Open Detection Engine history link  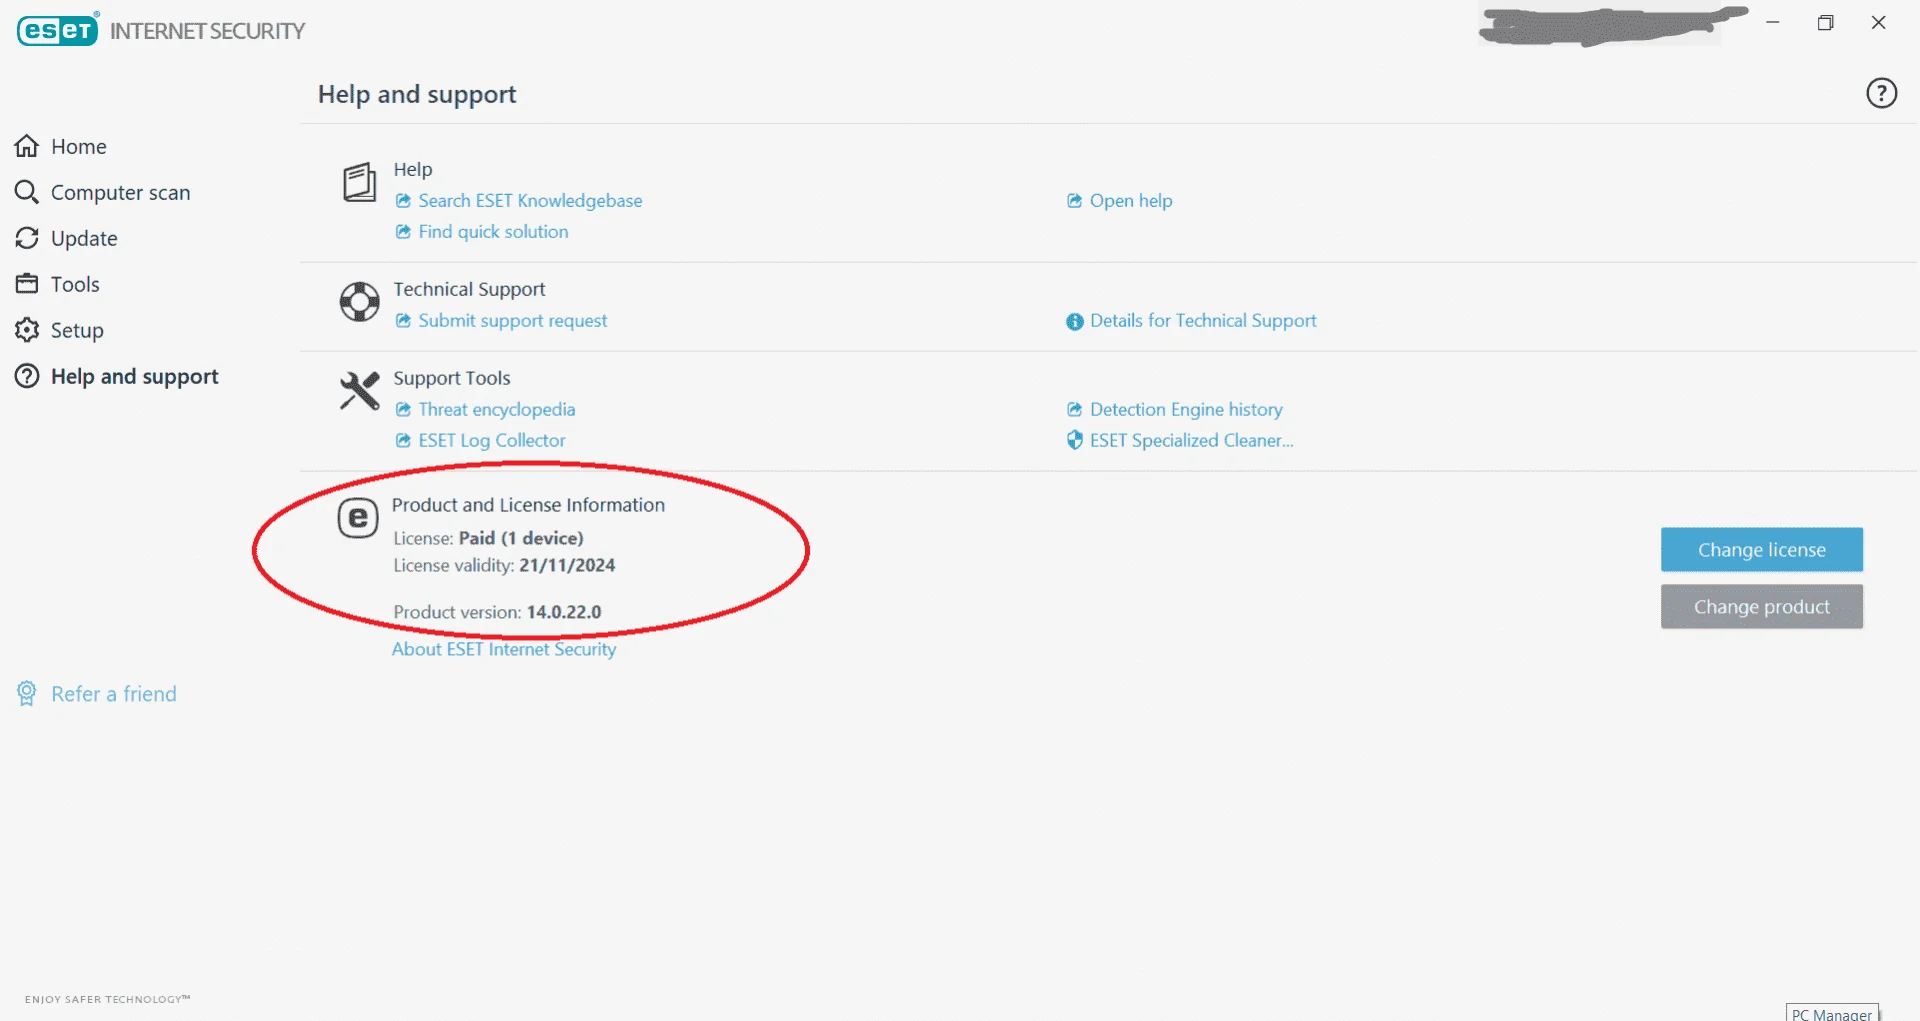tap(1186, 410)
